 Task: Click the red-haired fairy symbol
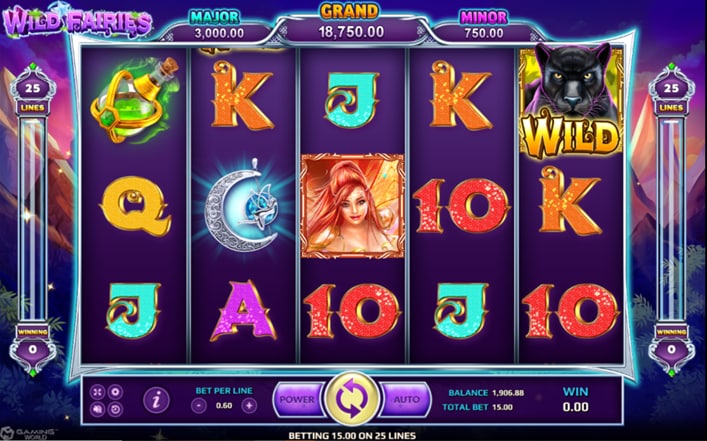[352, 206]
